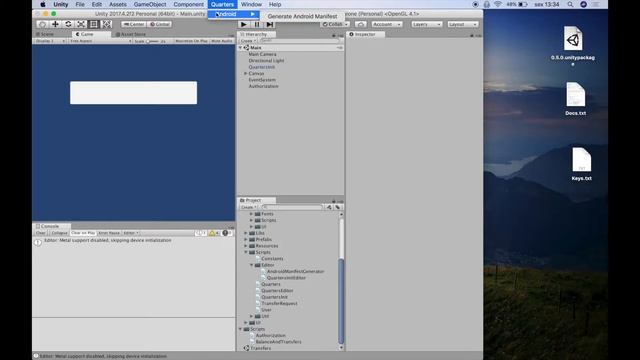The image size is (640, 360).
Task: Toggle the Global orientation button
Action: (x=160, y=24)
